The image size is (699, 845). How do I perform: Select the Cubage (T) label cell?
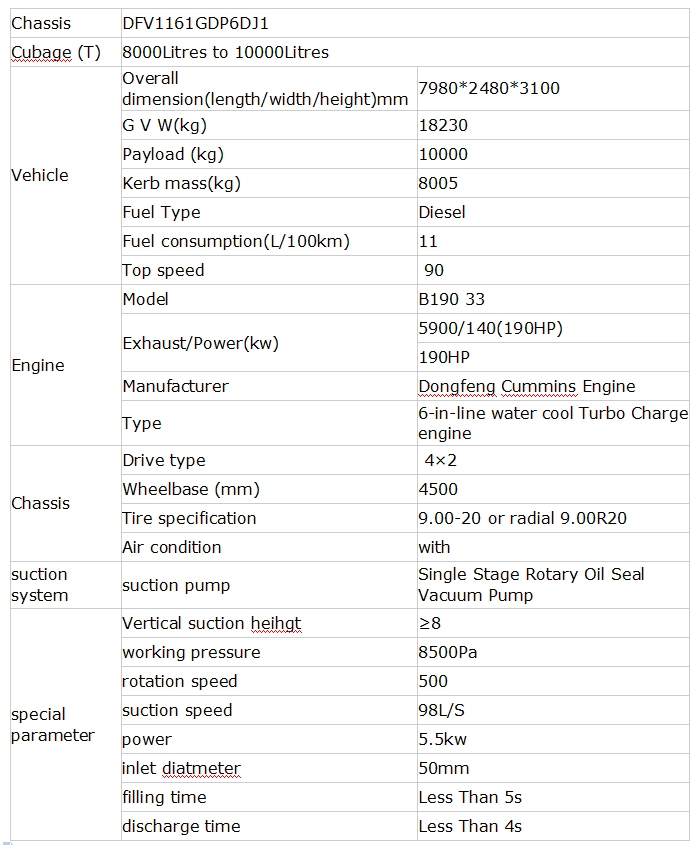click(x=66, y=52)
